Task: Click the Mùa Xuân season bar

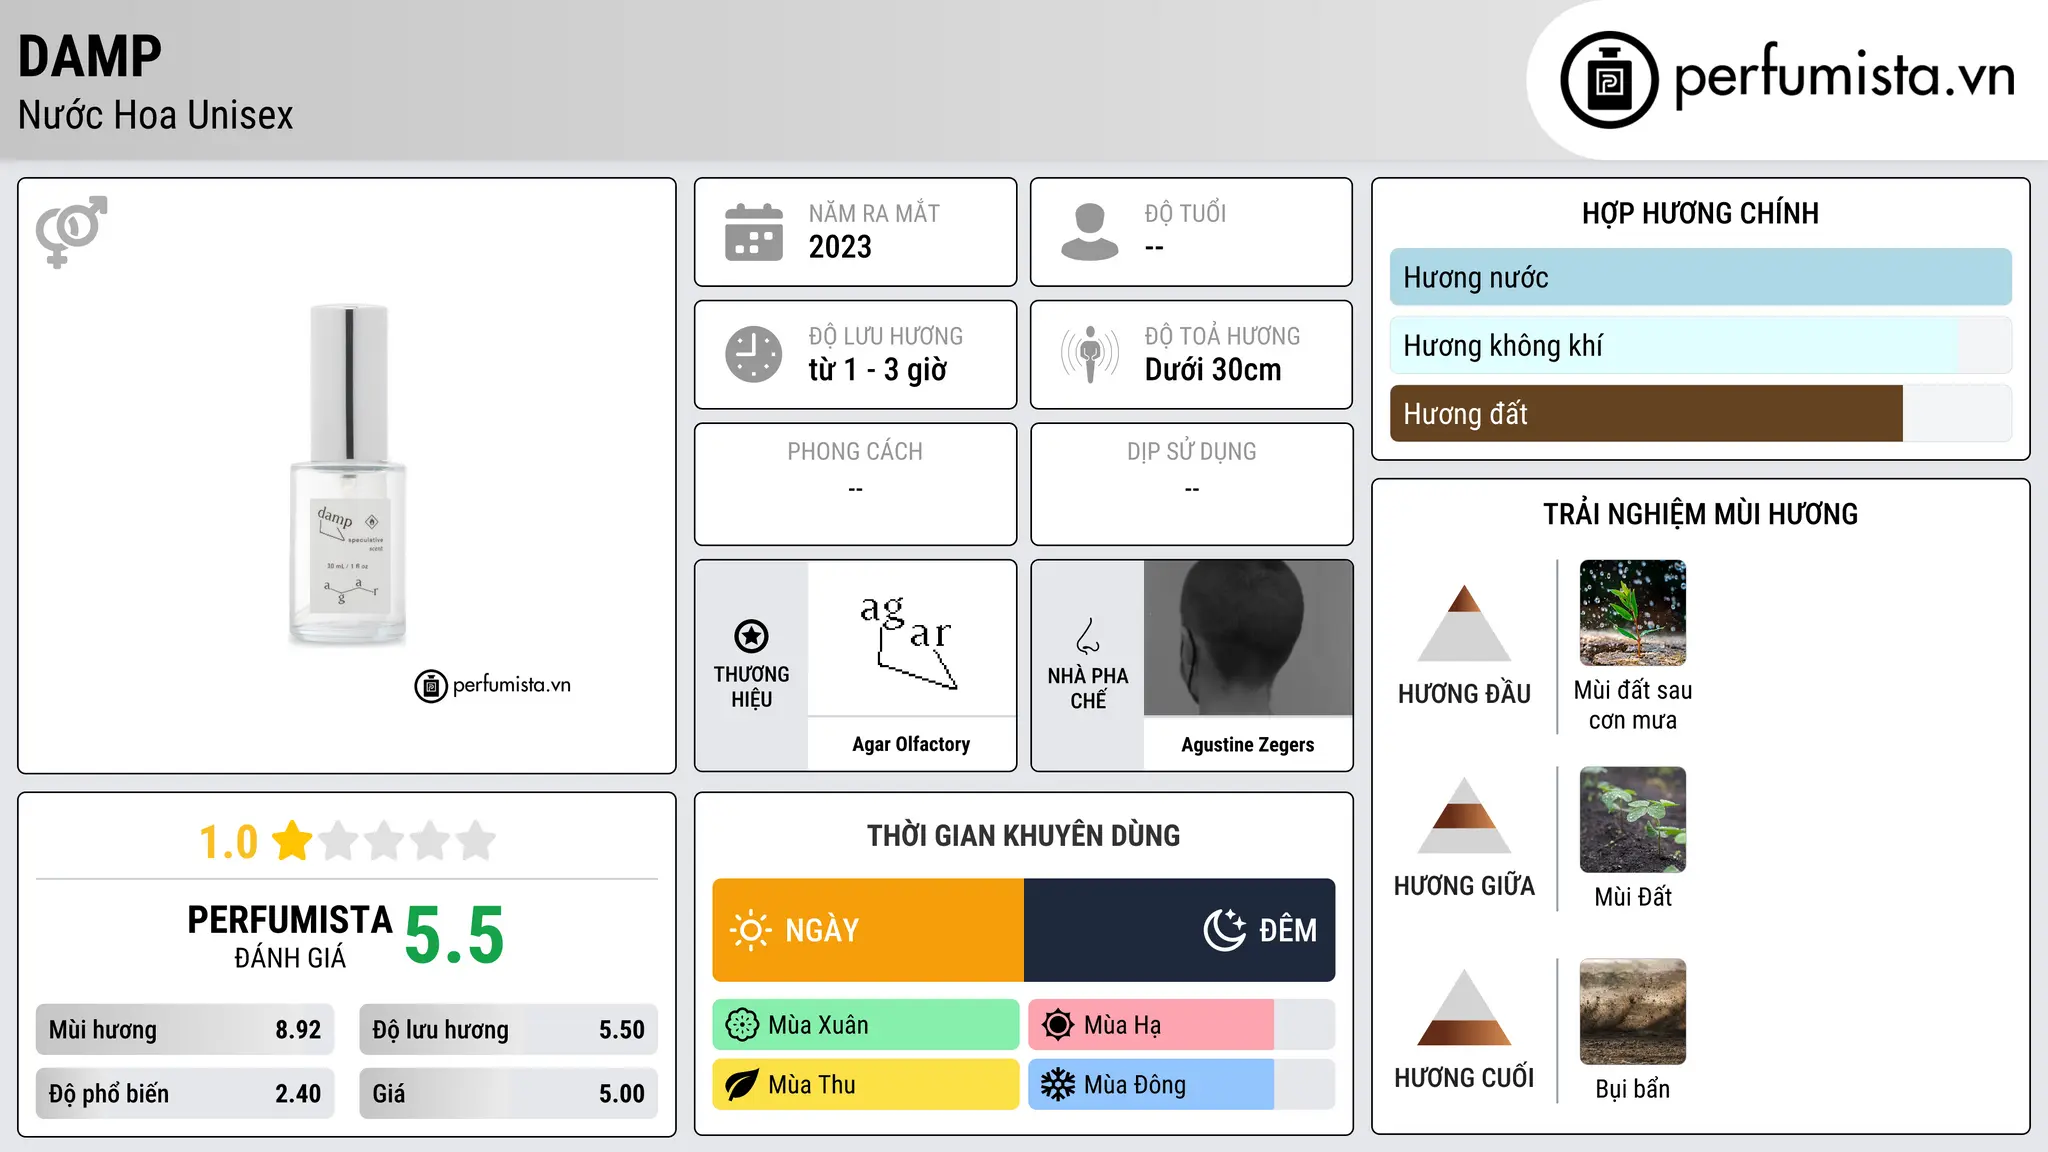Action: (x=866, y=1025)
